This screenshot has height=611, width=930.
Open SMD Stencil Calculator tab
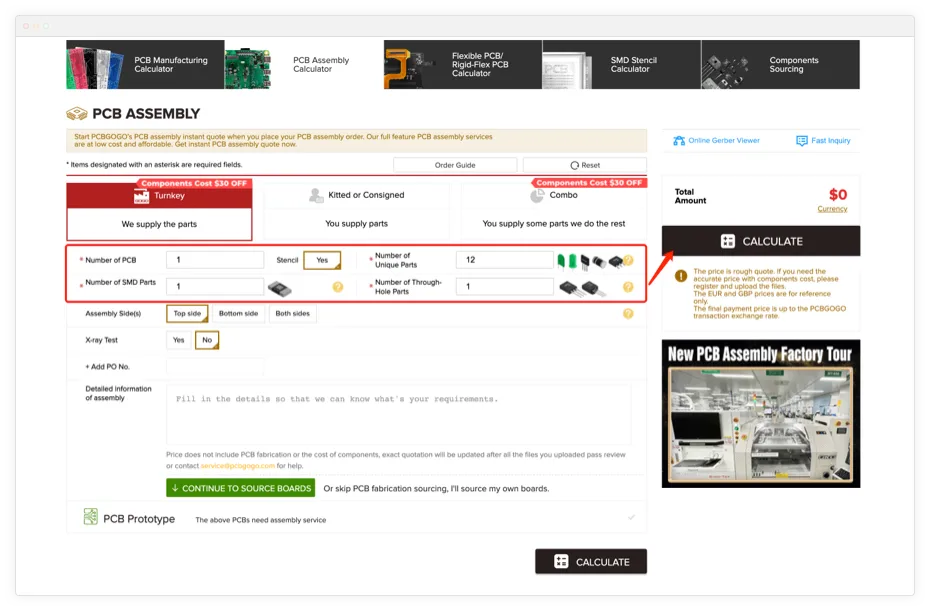[x=622, y=65]
